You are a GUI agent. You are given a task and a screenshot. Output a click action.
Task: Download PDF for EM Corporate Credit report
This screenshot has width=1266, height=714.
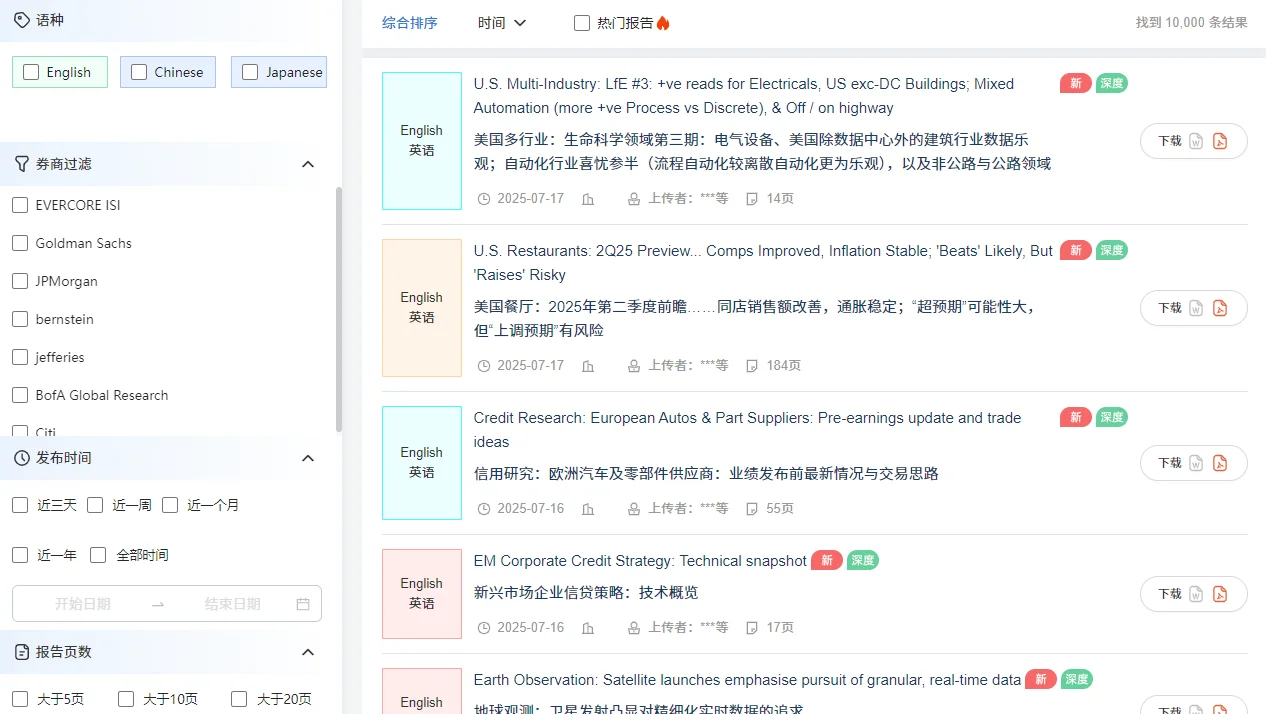1220,594
